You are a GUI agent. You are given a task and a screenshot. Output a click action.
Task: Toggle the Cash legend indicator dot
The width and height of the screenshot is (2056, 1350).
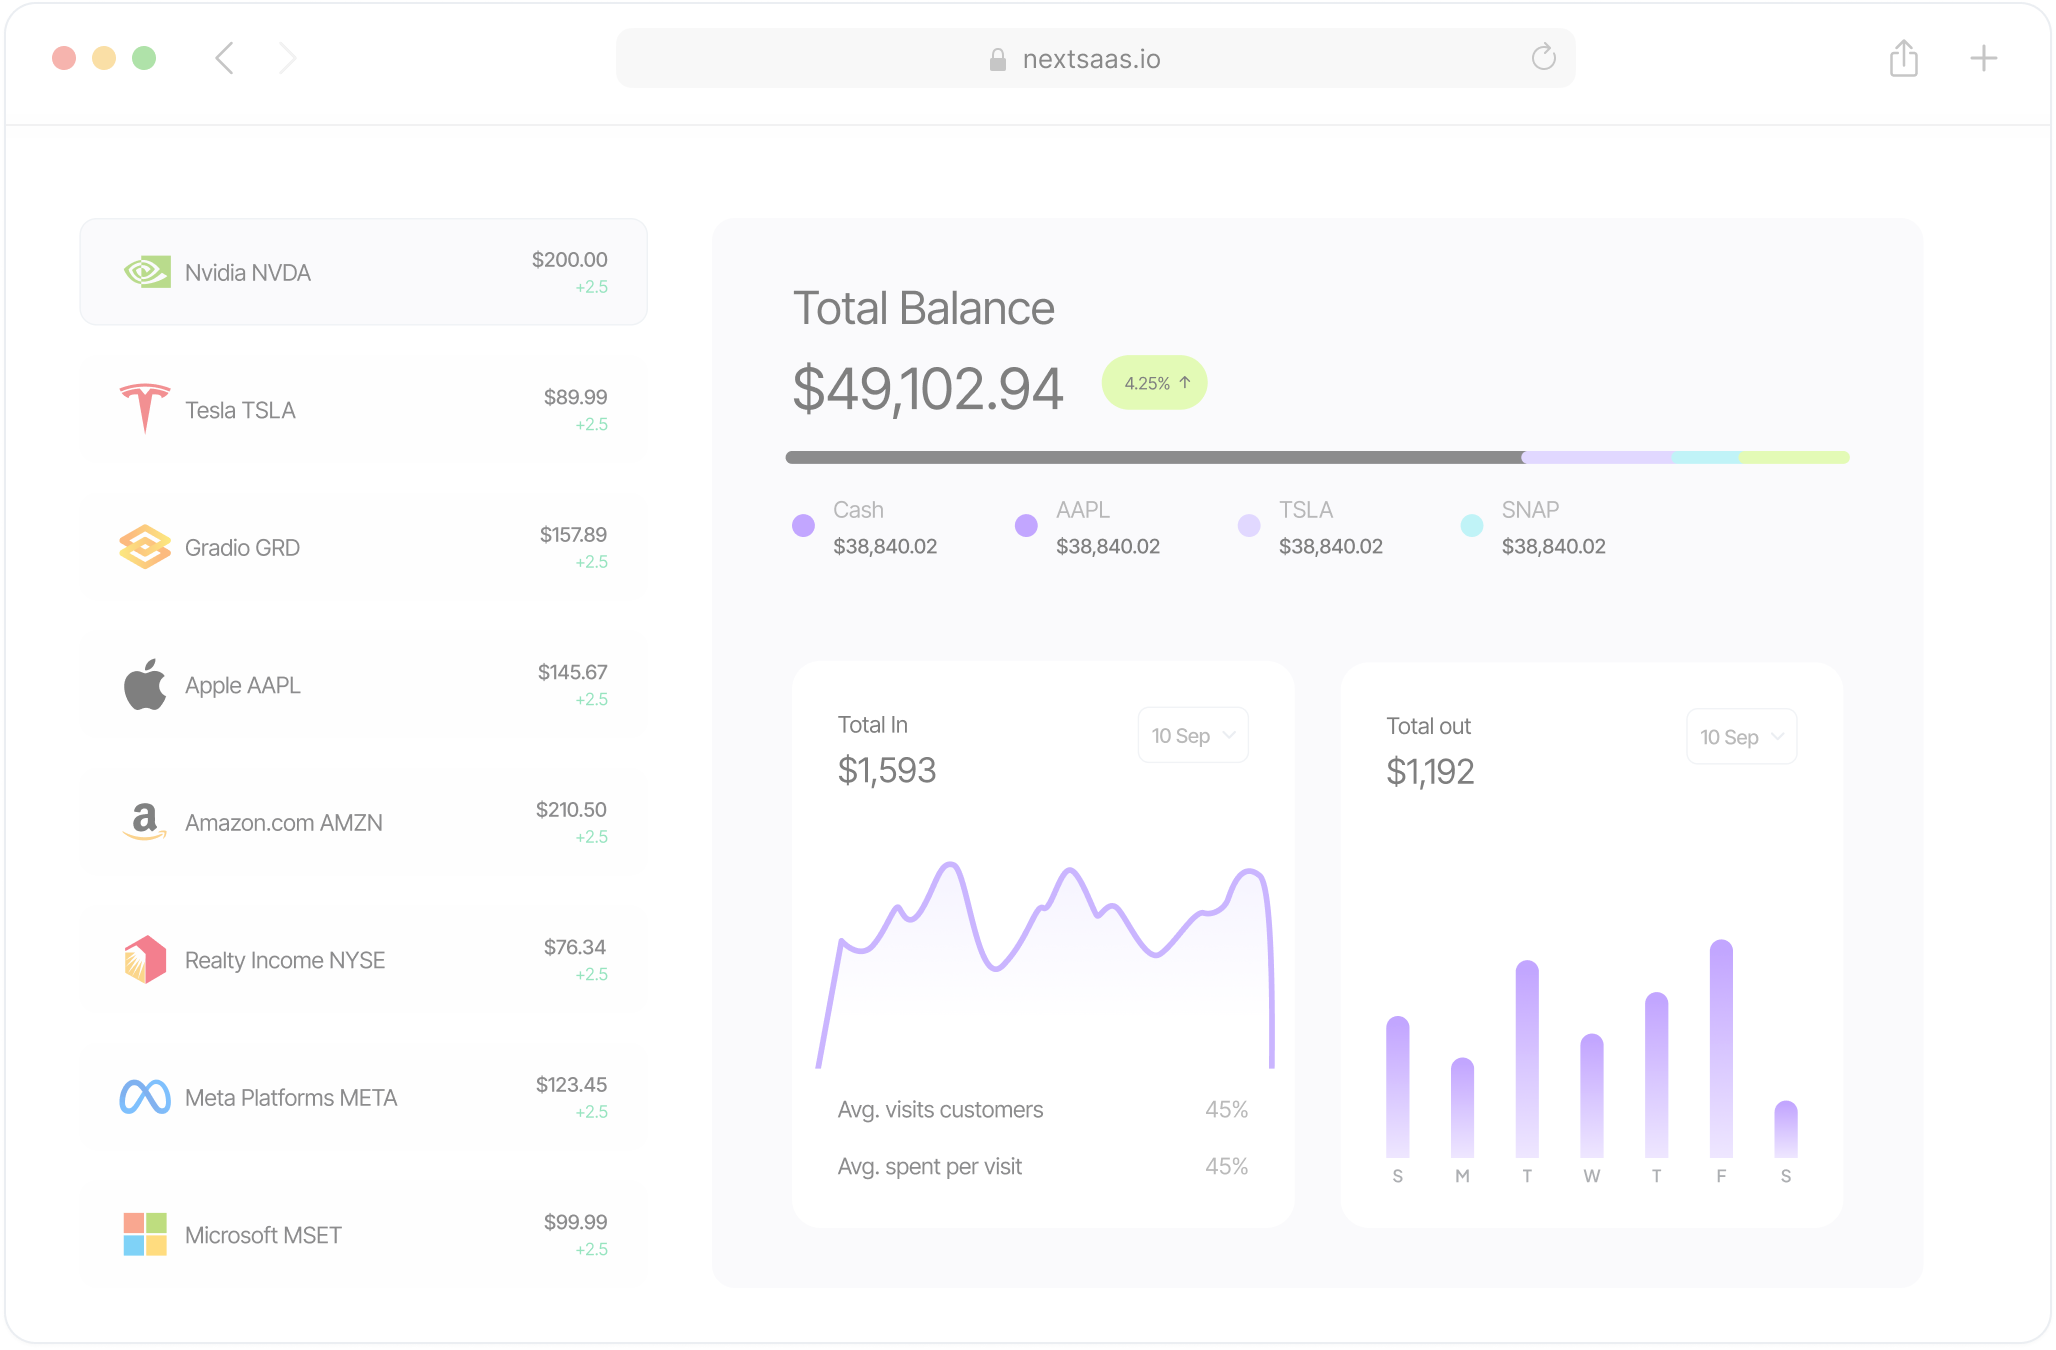coord(803,525)
